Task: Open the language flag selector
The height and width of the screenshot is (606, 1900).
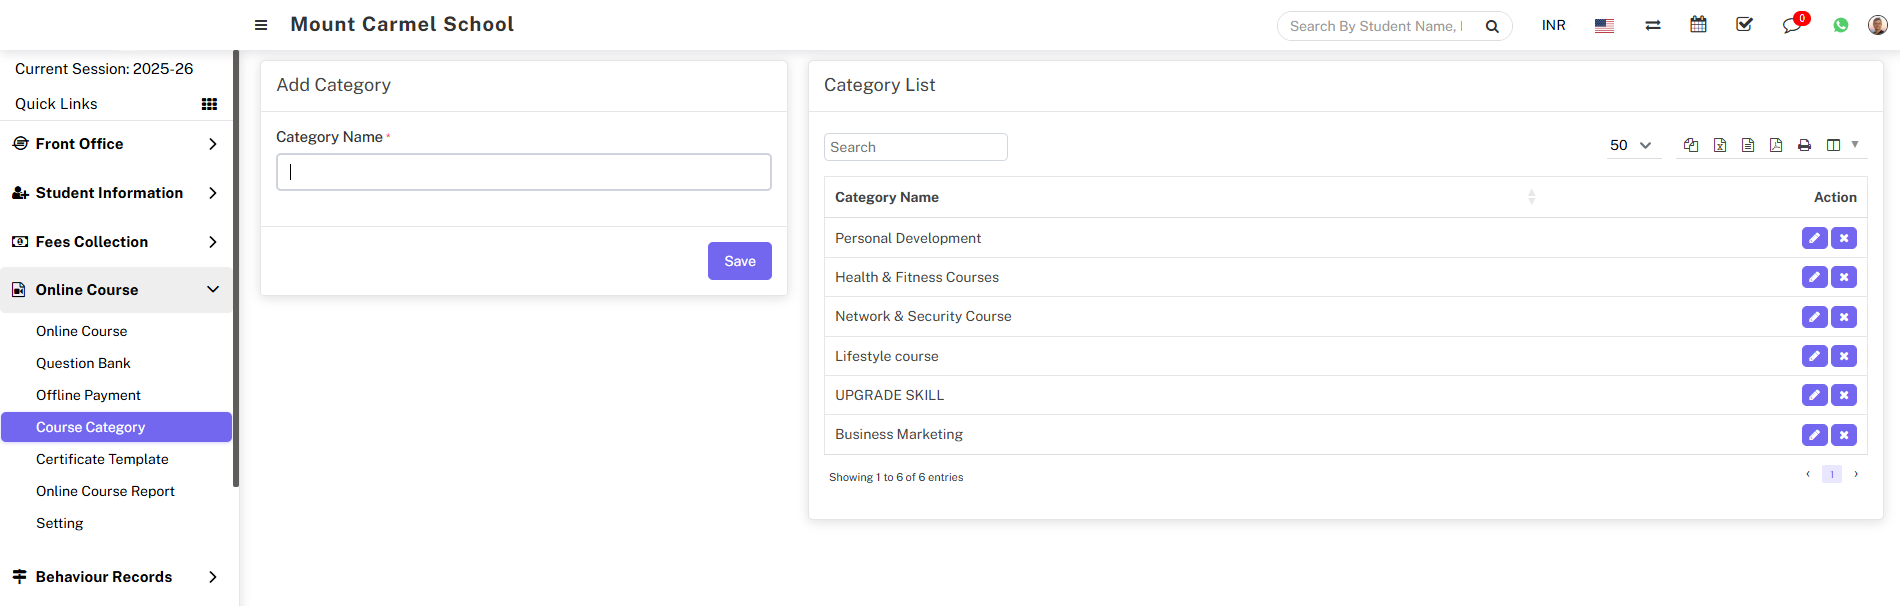Action: pyautogui.click(x=1604, y=25)
